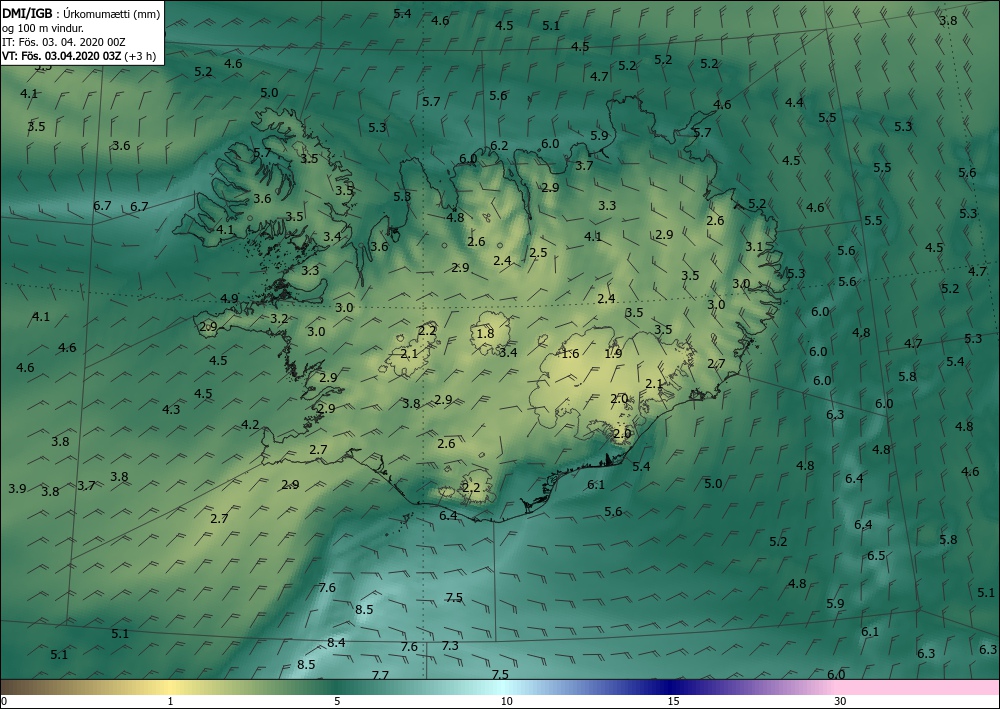
Task: Click the 1.8 value on the central glacier
Action: click(485, 333)
